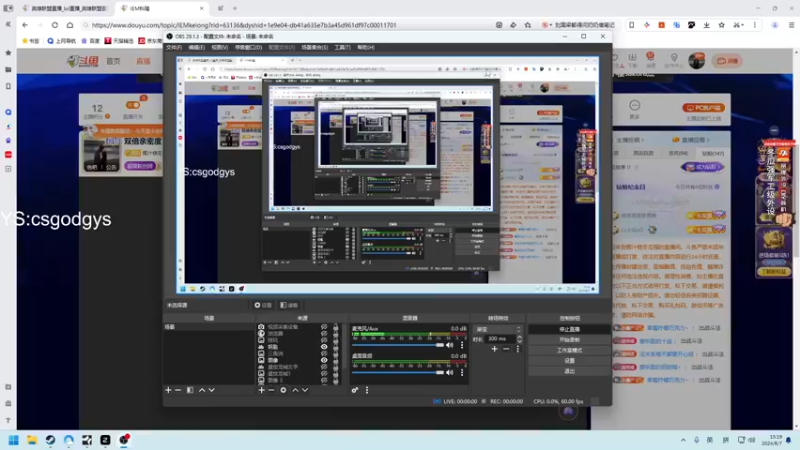Mute the 桌面音频 audio channel
Viewport: 800px width, 450px height.
click(449, 372)
